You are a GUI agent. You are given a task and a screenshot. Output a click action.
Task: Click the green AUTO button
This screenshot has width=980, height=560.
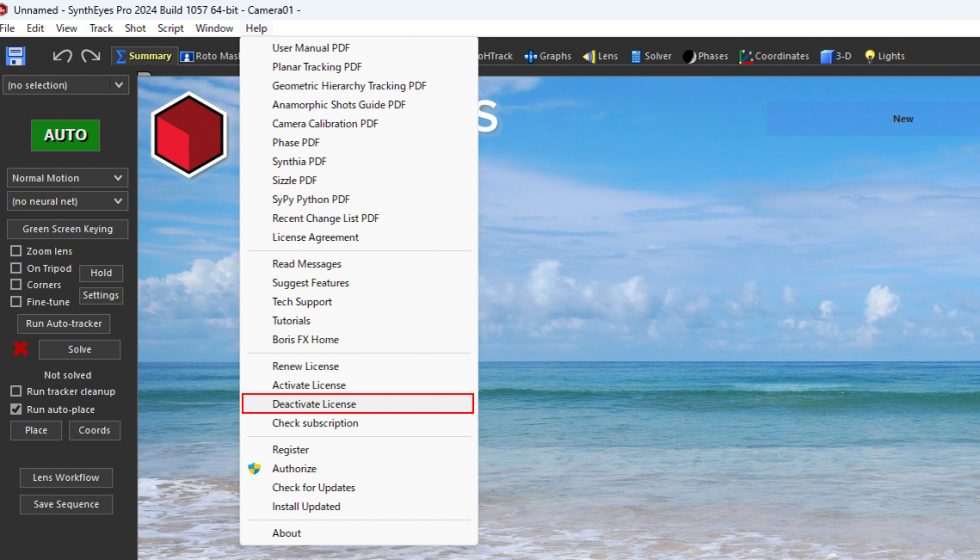coord(66,135)
